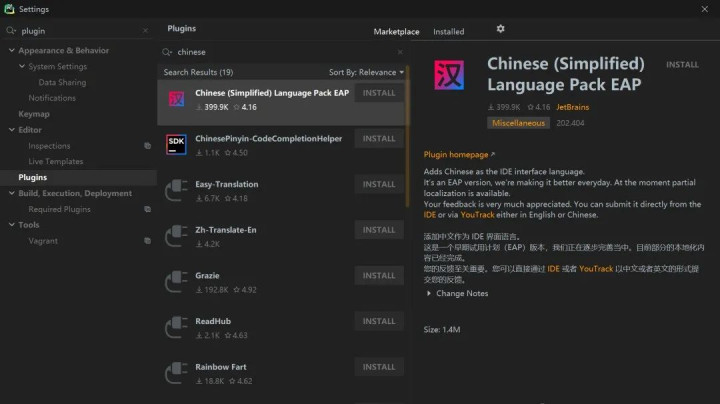Image resolution: width=720 pixels, height=404 pixels.
Task: Expand the Change Notes section
Action: click(x=431, y=294)
